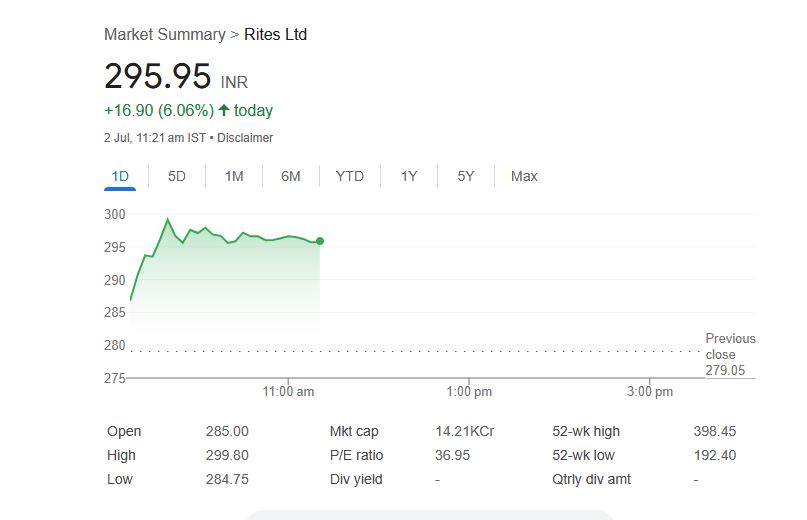Switch to the 1D tab
Viewport: 807px width, 520px height.
coord(120,177)
